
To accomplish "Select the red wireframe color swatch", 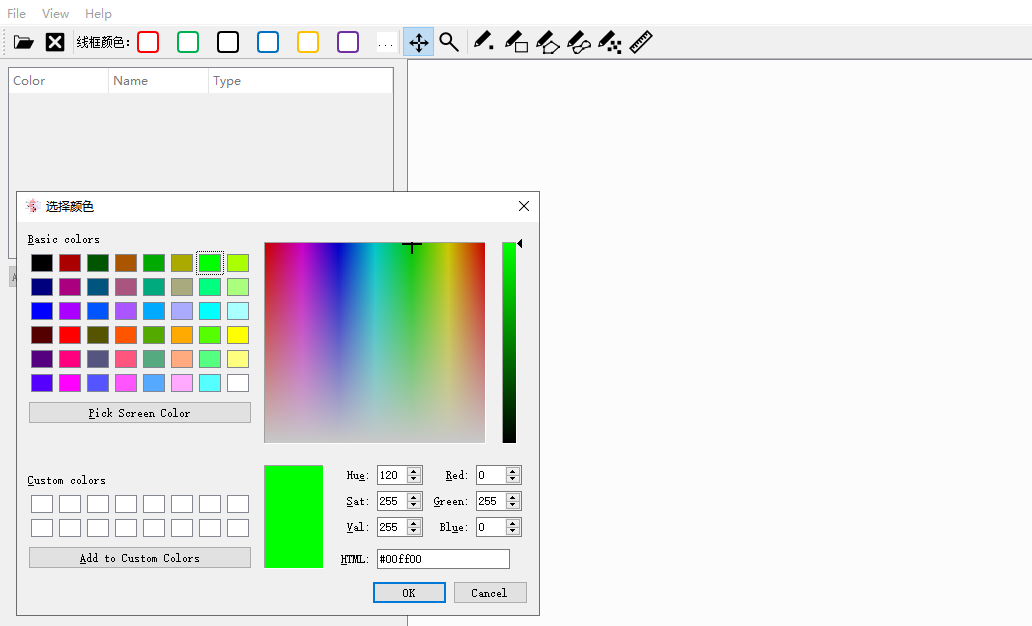I will click(x=148, y=42).
